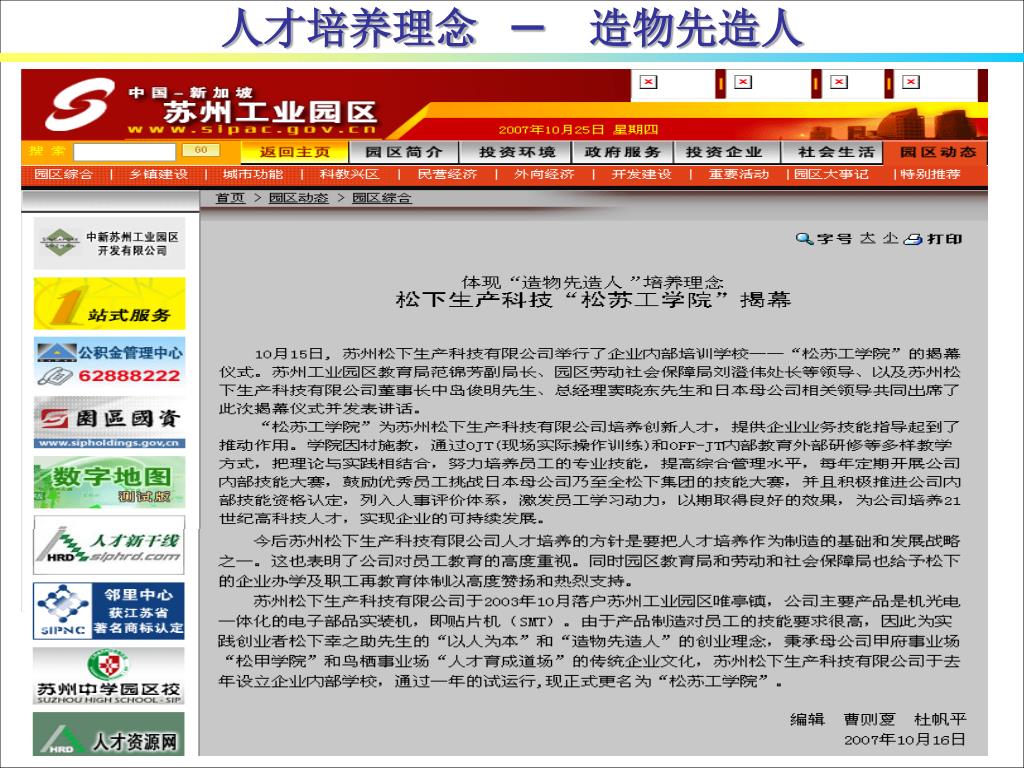
Task: Click the date text 2007年10月25日 星期四
Action: (578, 129)
